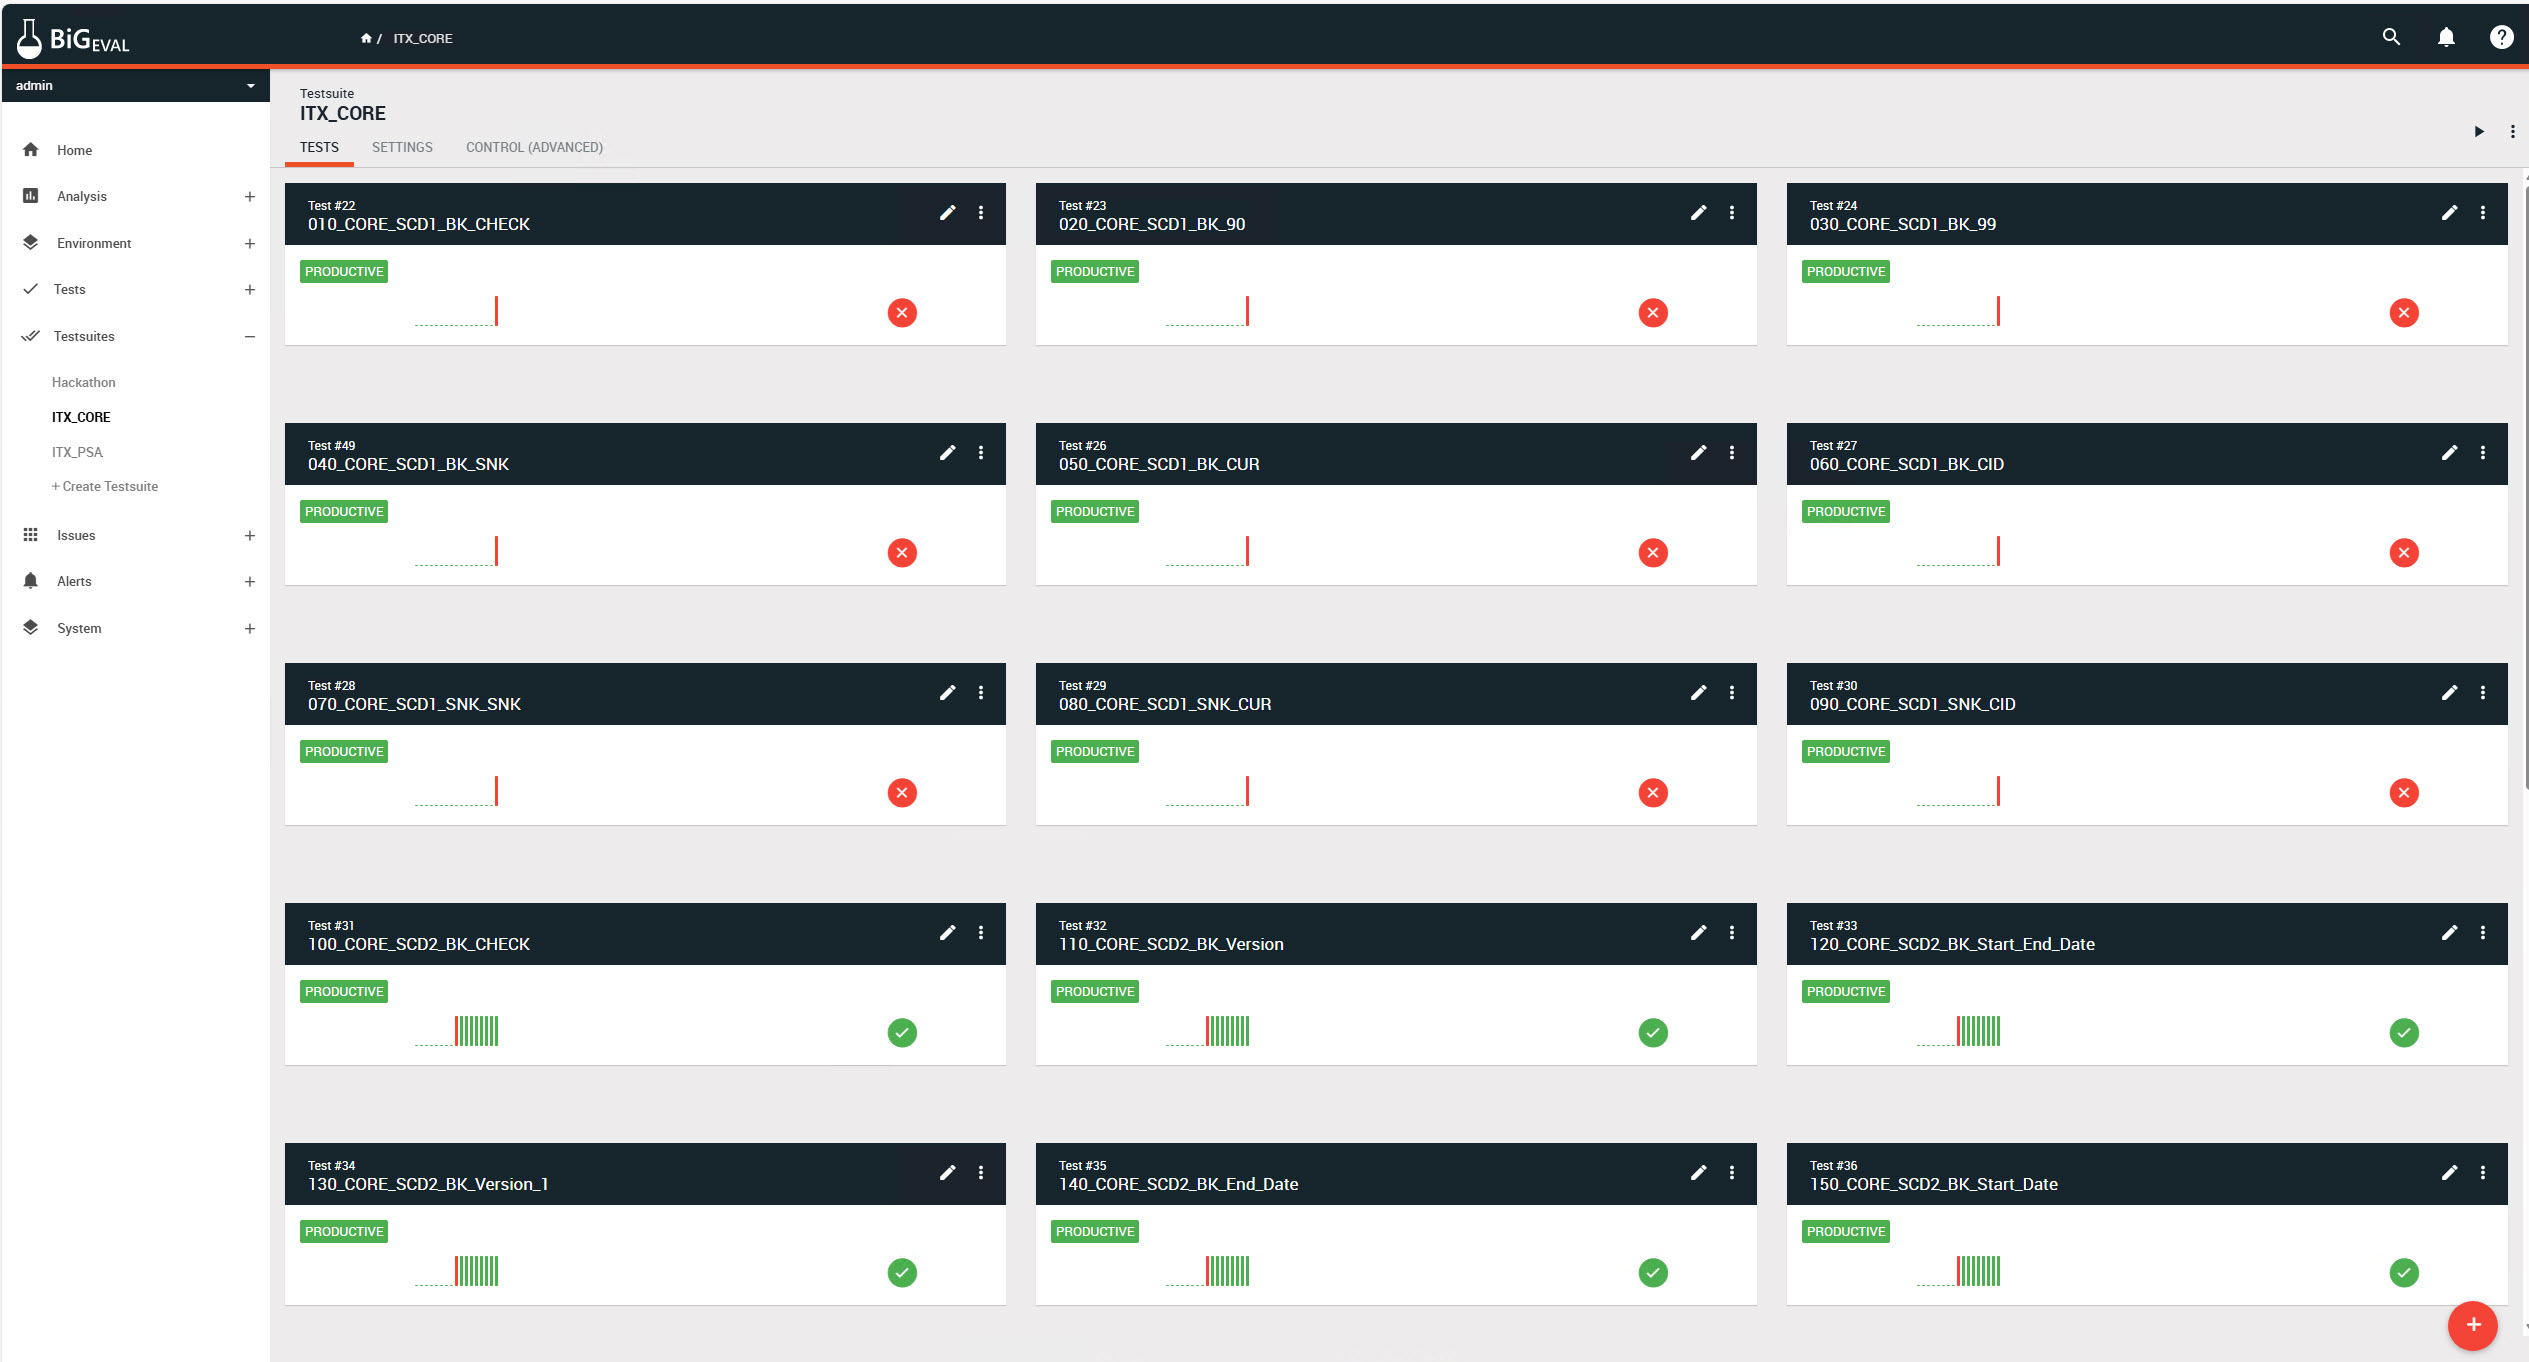Image resolution: width=2529 pixels, height=1362 pixels.
Task: Edit test 010_CORE_SCD1_BK_CHECK with pencil icon
Action: [x=947, y=213]
